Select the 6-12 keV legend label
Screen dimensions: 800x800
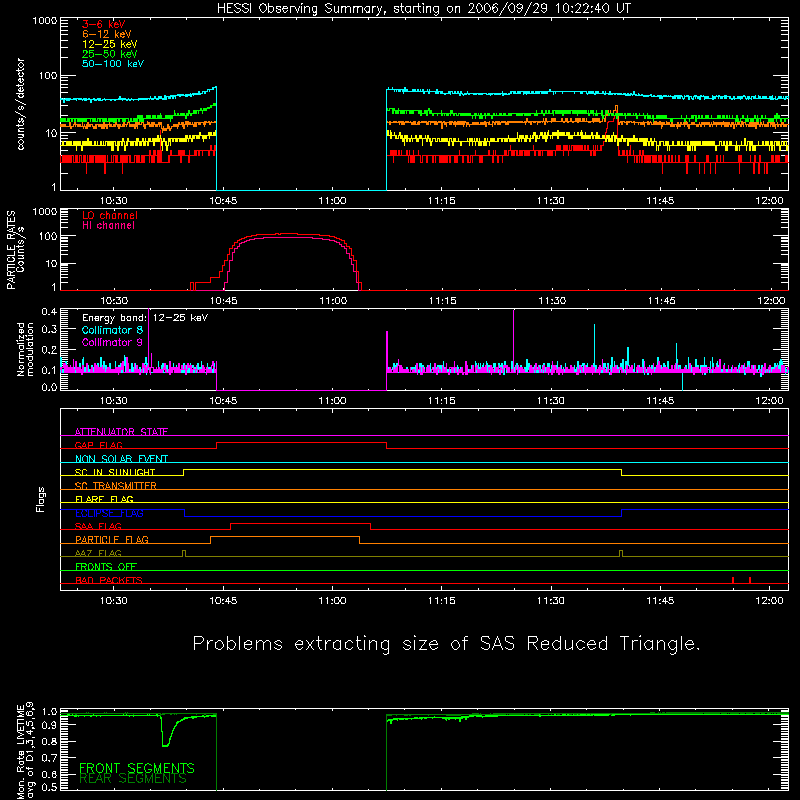[x=107, y=34]
